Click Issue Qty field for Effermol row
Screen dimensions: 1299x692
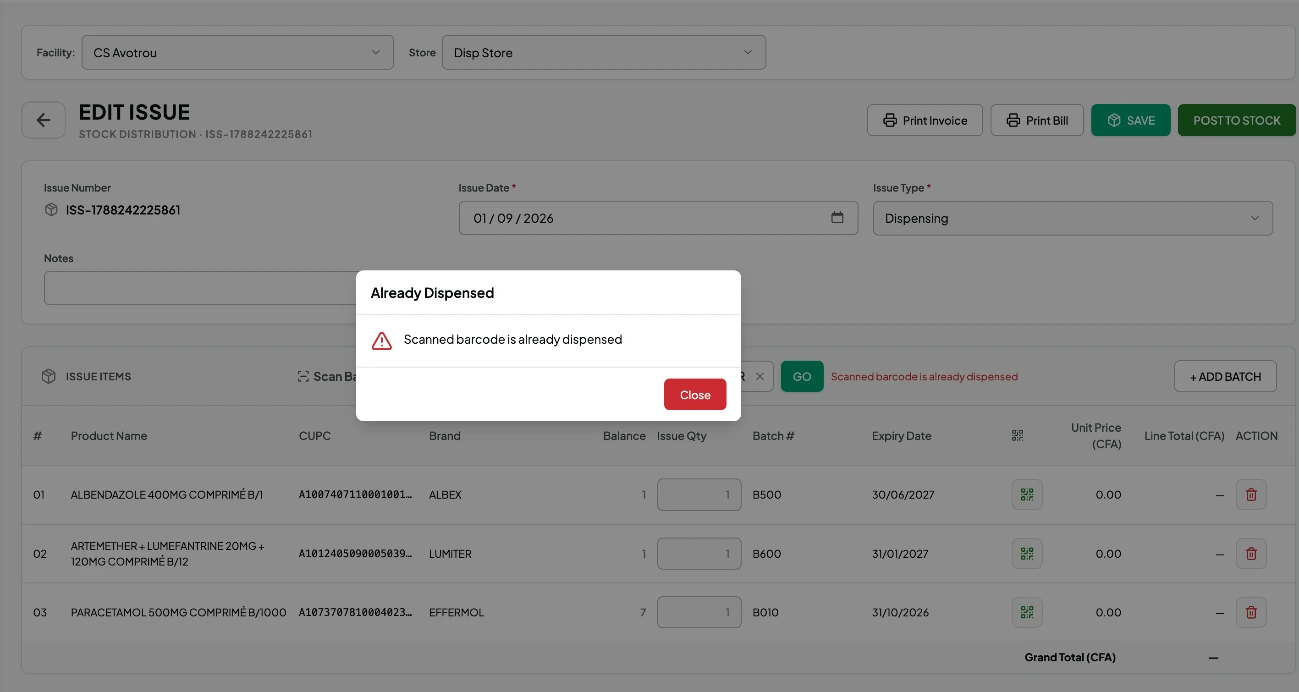tap(699, 612)
